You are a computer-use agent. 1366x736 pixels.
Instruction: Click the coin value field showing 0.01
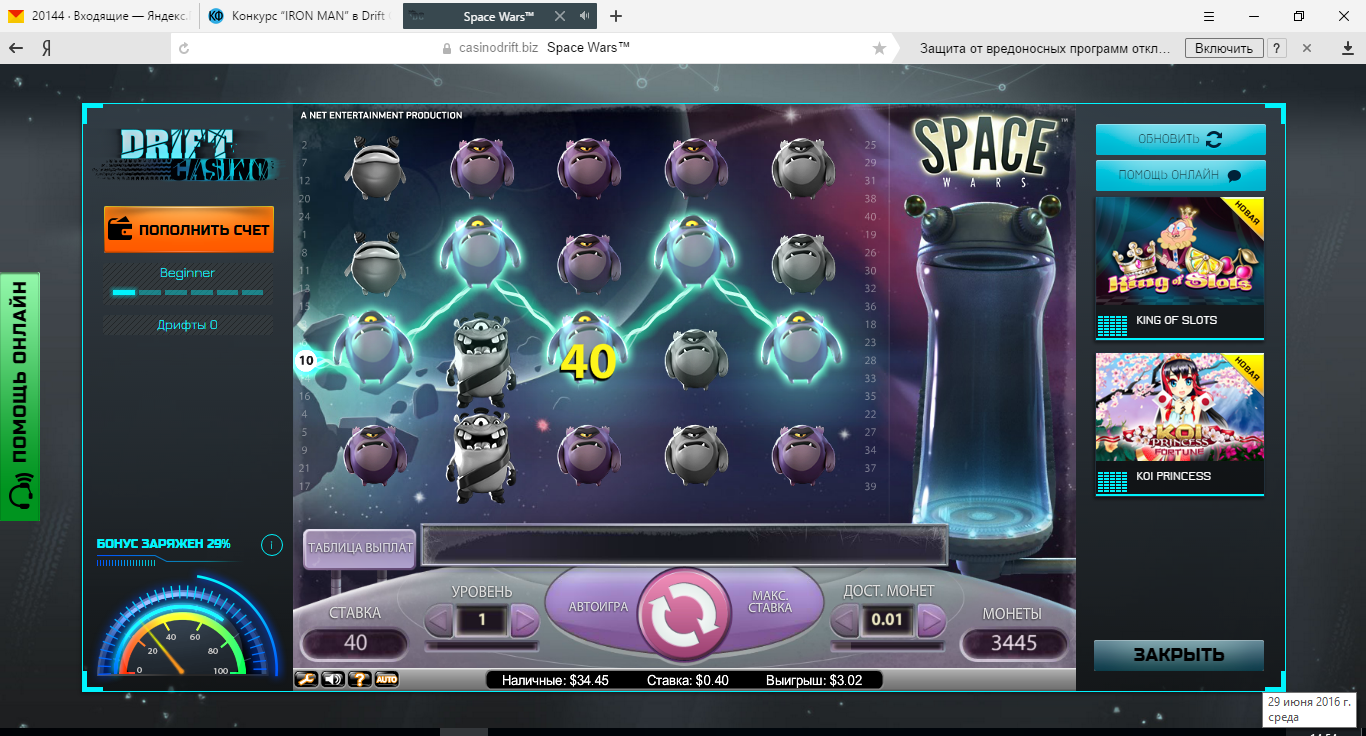887,621
